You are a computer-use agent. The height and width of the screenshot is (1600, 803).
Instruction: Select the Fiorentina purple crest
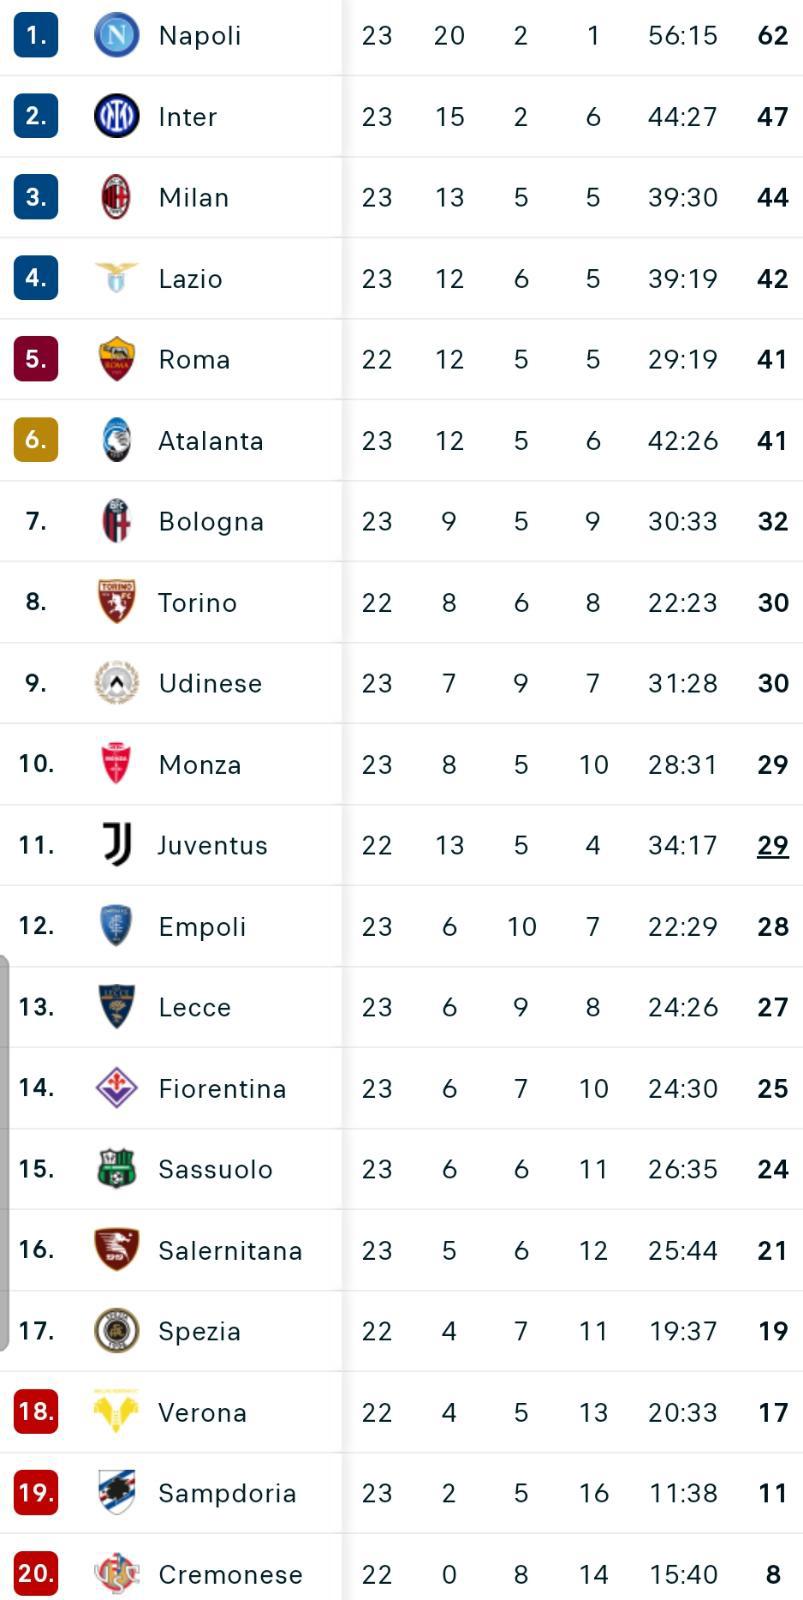pos(116,1087)
